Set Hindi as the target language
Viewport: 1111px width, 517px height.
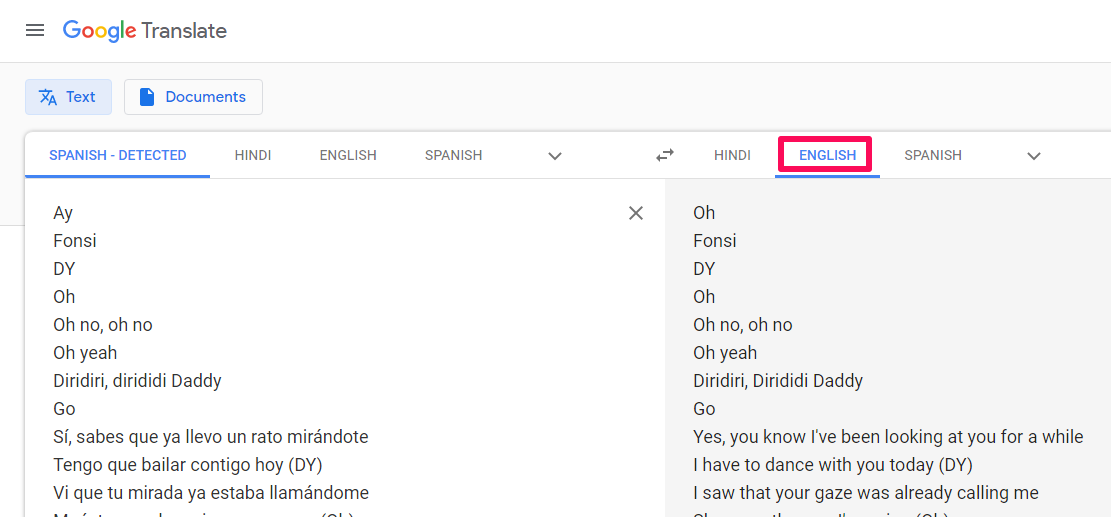732,155
